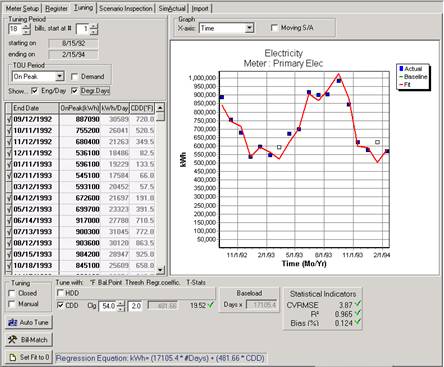Open the TOU Period On Peak dropdown

click(x=60, y=77)
